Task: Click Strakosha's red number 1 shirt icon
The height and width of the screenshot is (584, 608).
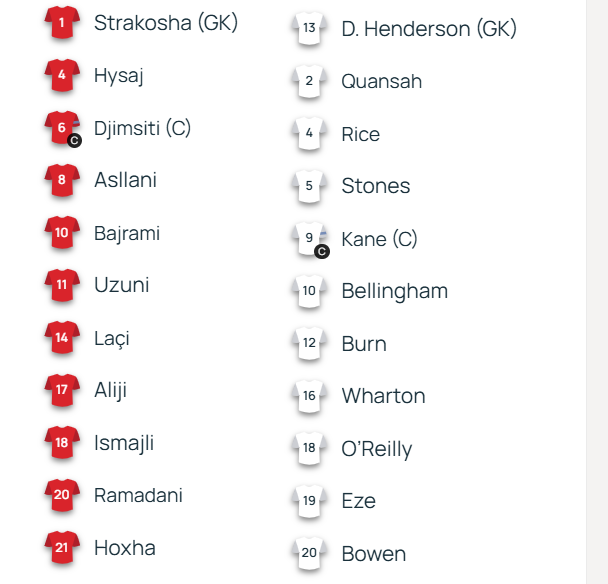Action: point(62,23)
